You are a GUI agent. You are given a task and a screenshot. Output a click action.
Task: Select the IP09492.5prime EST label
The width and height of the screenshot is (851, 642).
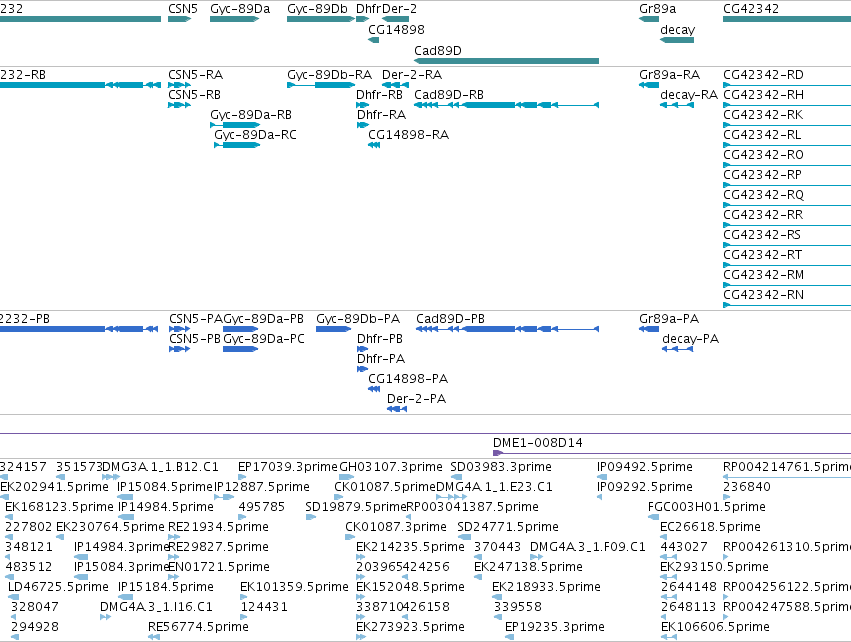point(645,467)
